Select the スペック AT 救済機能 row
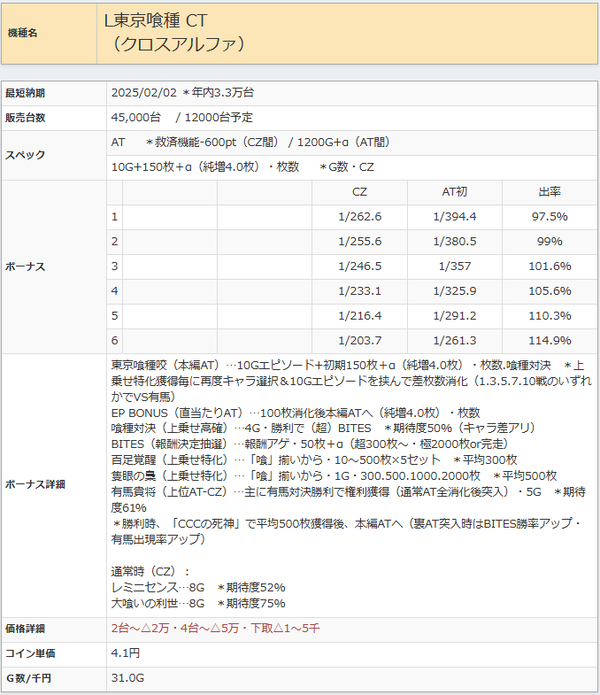The image size is (600, 695). (351, 143)
